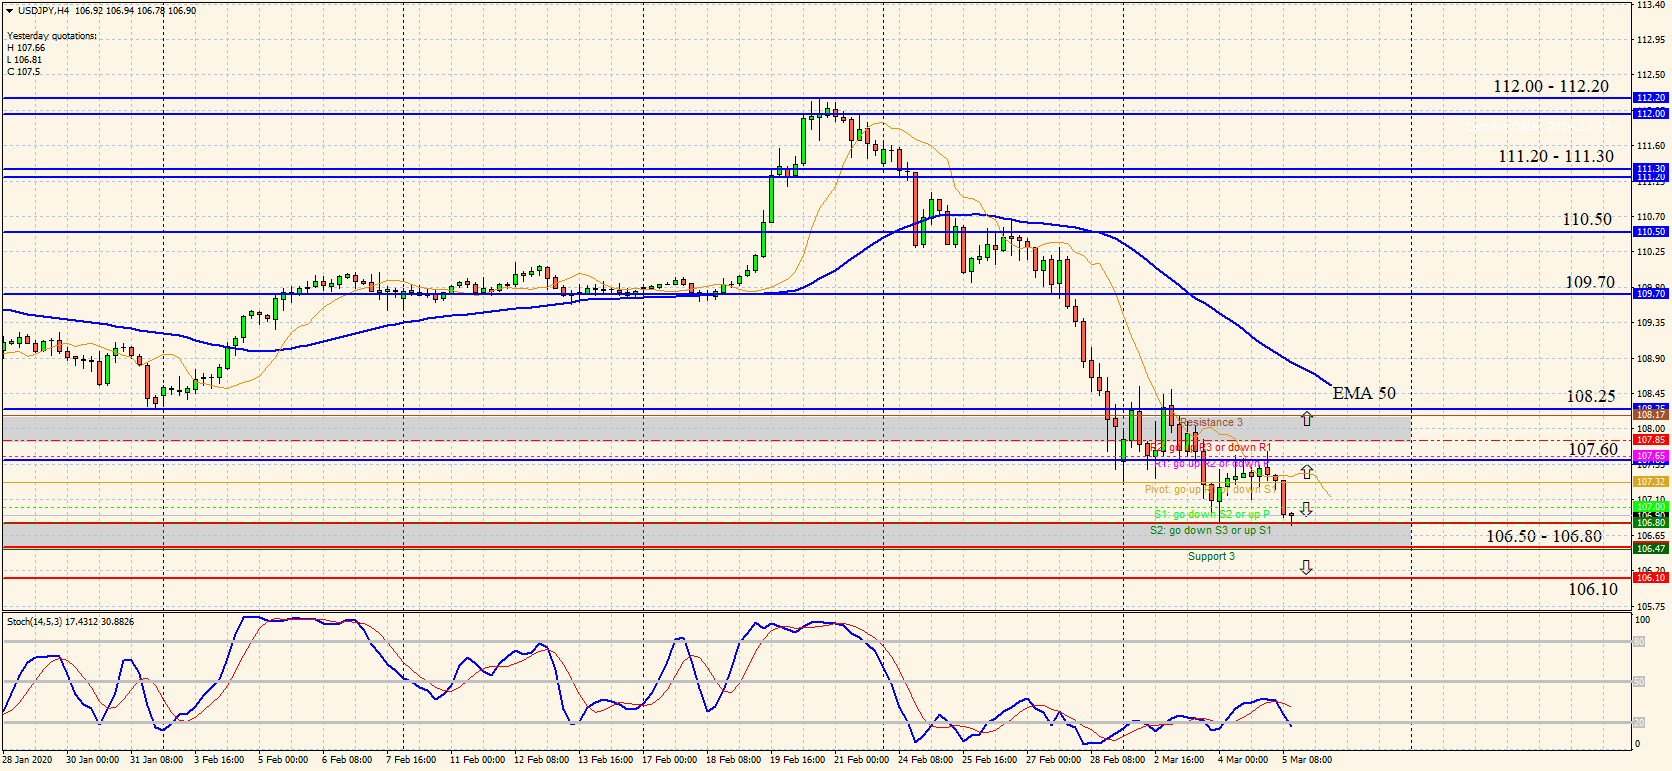This screenshot has width=1672, height=771.
Task: Click the 111.20 - 111.30 zone label
Action: 1555,156
